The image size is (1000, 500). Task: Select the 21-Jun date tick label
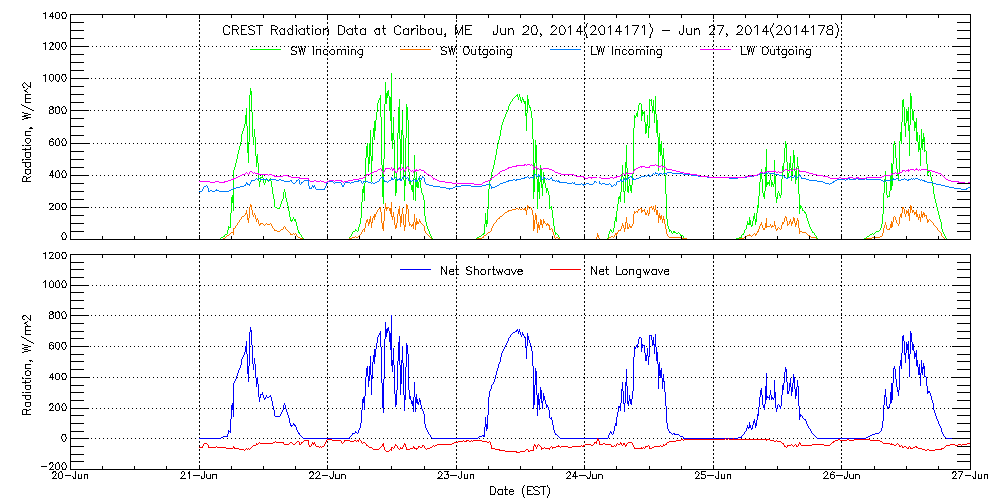coord(199,478)
